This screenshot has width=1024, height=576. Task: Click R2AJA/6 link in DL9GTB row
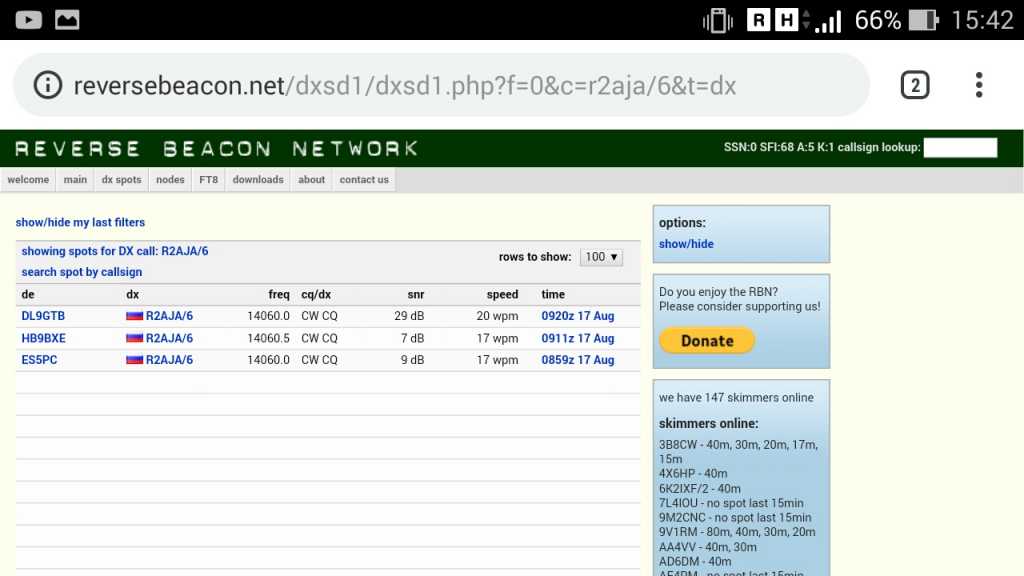169,316
